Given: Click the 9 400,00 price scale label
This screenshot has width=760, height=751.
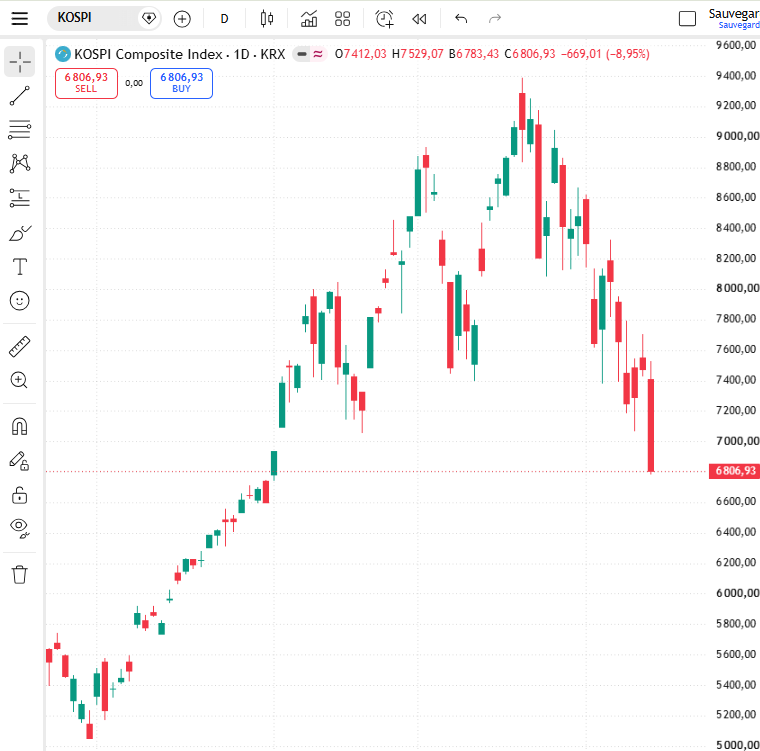Looking at the screenshot, I should (x=736, y=76).
